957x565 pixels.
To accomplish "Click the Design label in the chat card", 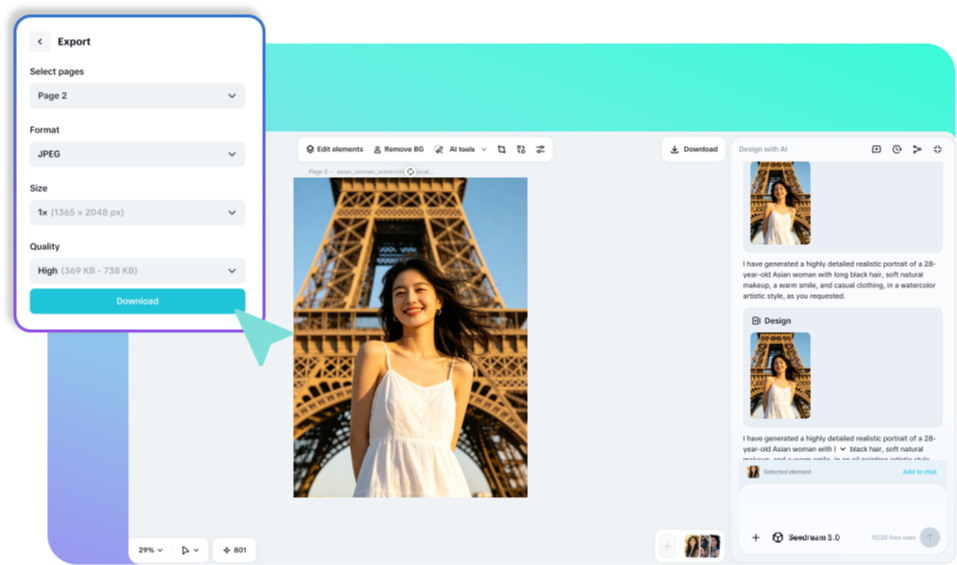I will coord(771,320).
